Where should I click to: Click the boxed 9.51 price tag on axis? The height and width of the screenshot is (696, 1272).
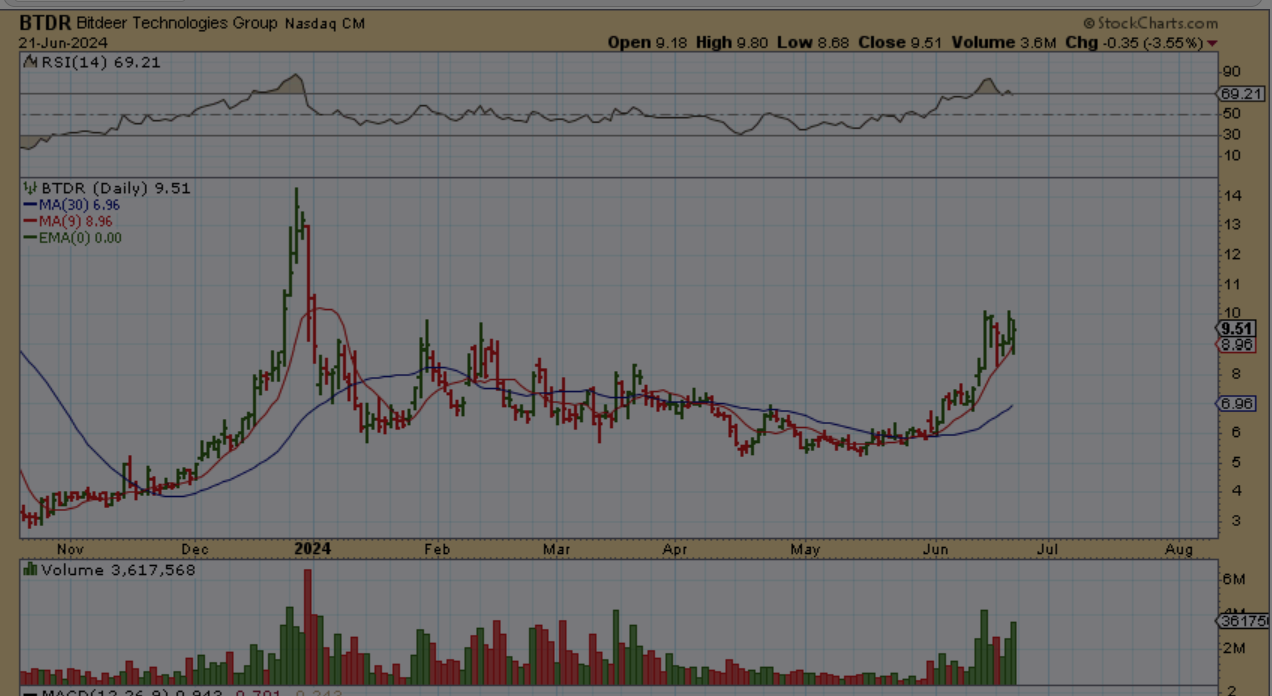(x=1238, y=329)
